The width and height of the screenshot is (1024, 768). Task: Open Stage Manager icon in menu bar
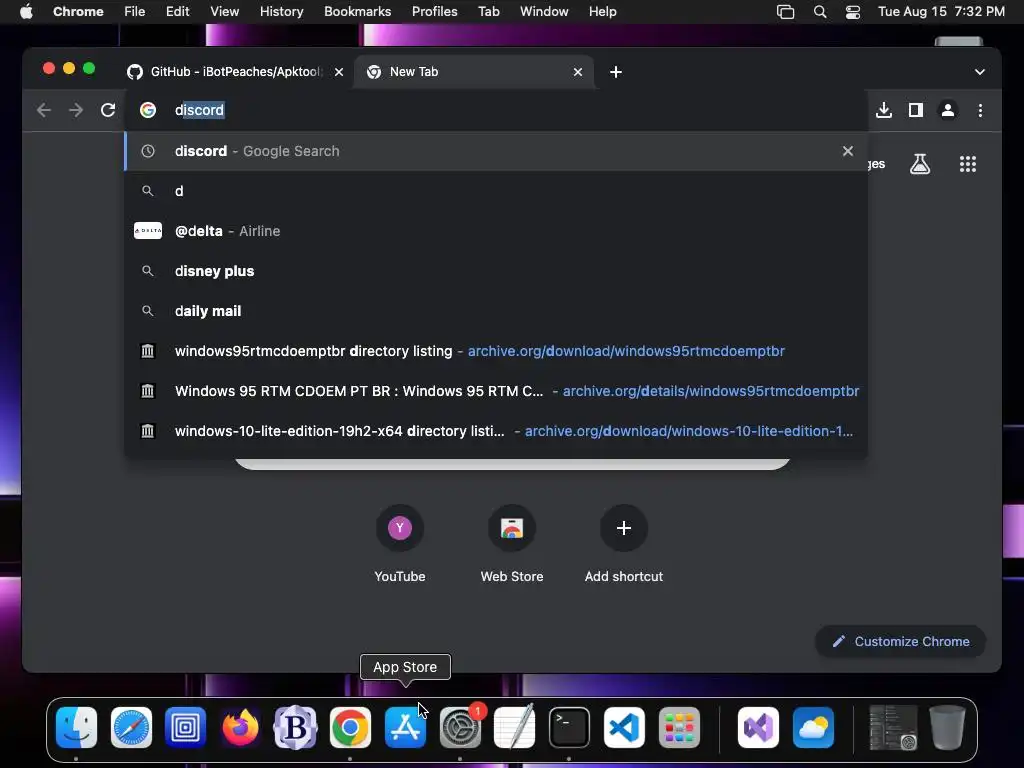point(786,12)
